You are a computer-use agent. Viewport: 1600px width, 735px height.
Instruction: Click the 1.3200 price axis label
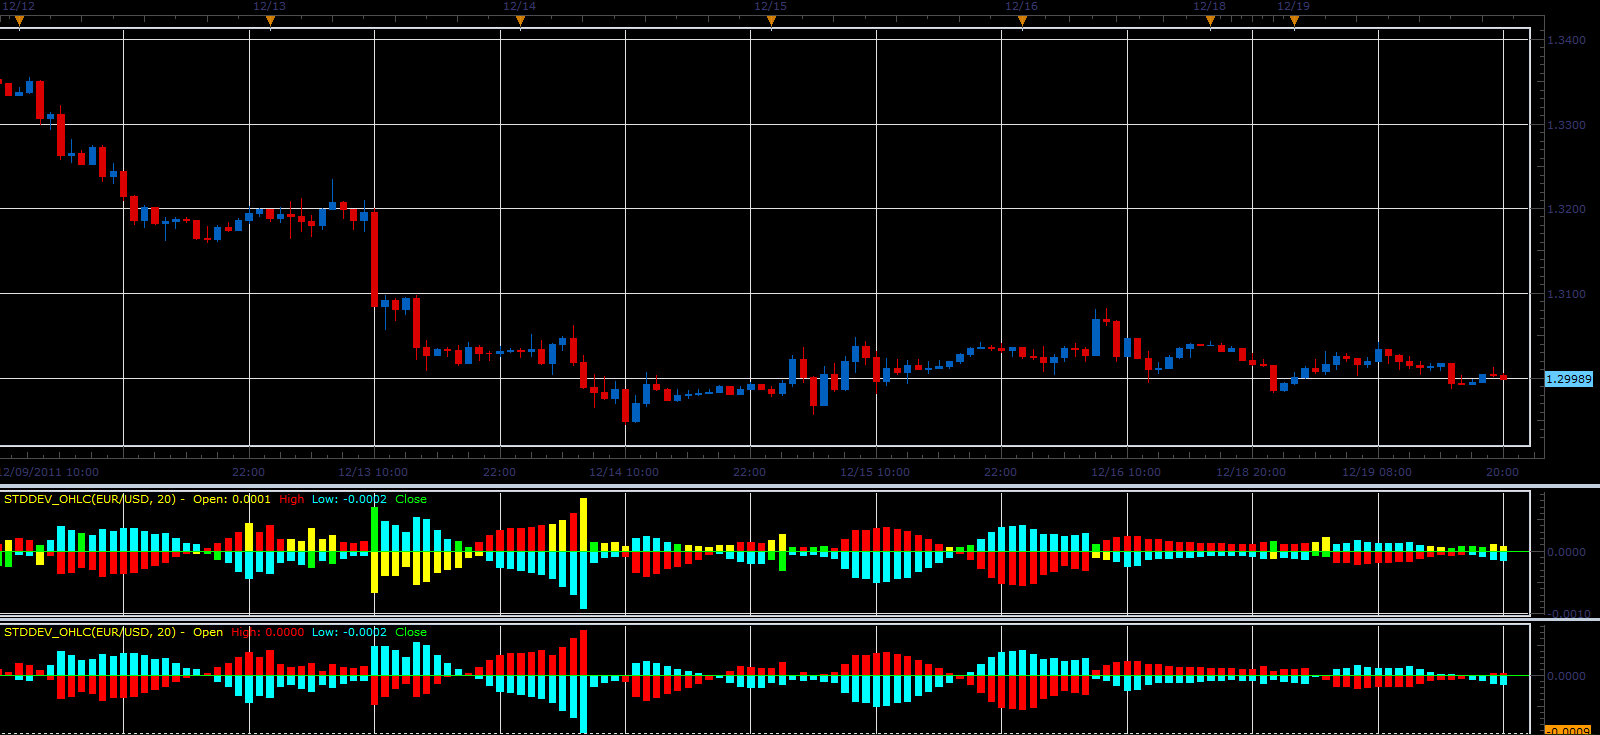[x=1566, y=209]
